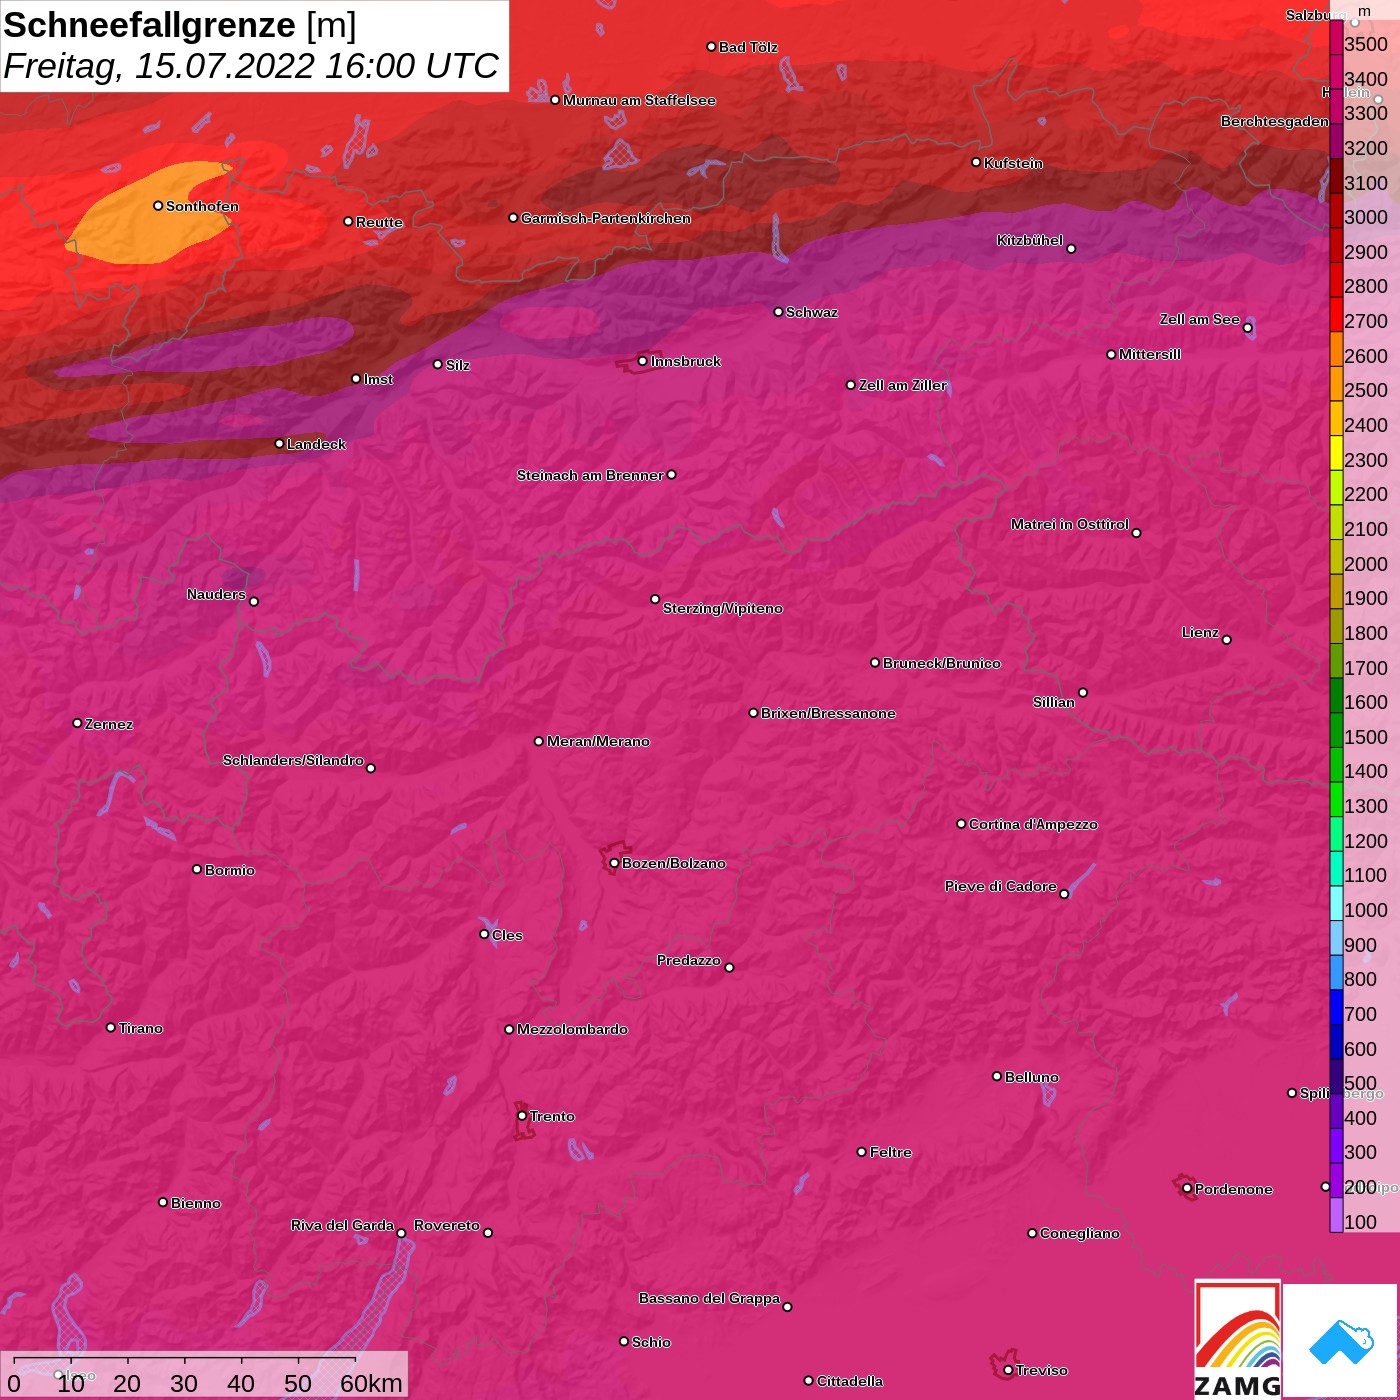Click the Bienno label
1400x1400 pixels.
(196, 1203)
